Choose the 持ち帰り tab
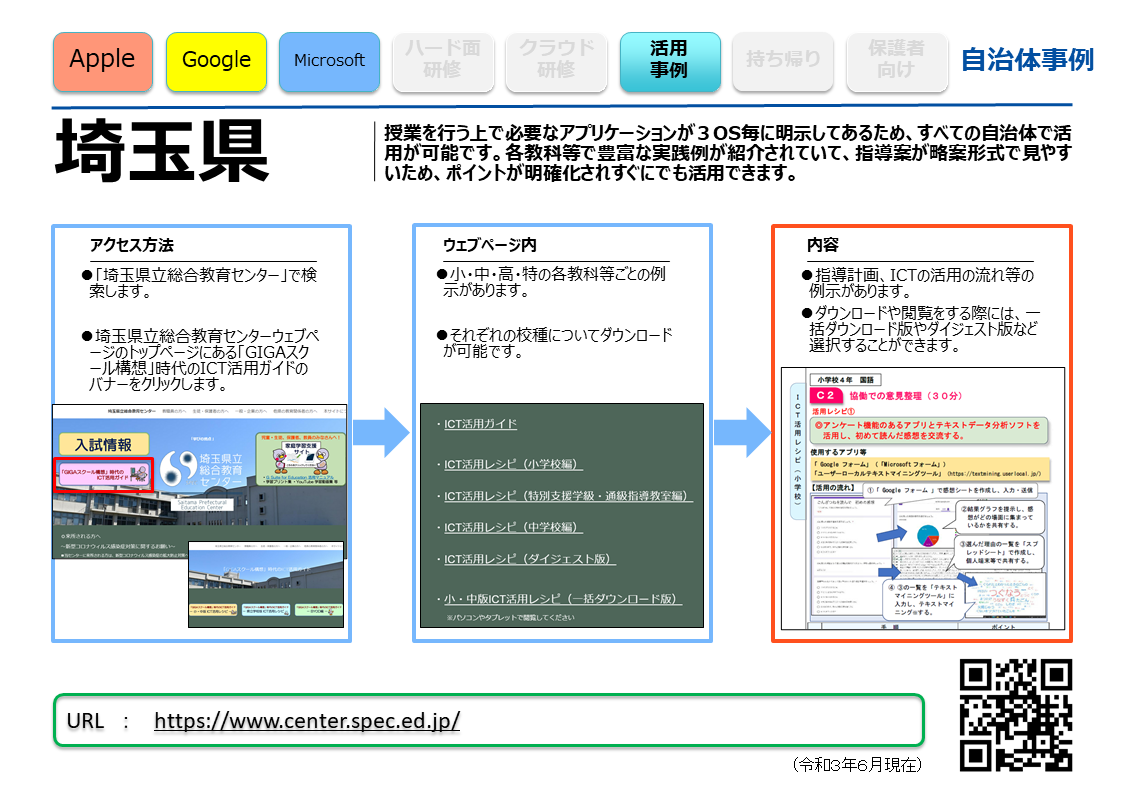This screenshot has width=1123, height=794. [x=783, y=61]
